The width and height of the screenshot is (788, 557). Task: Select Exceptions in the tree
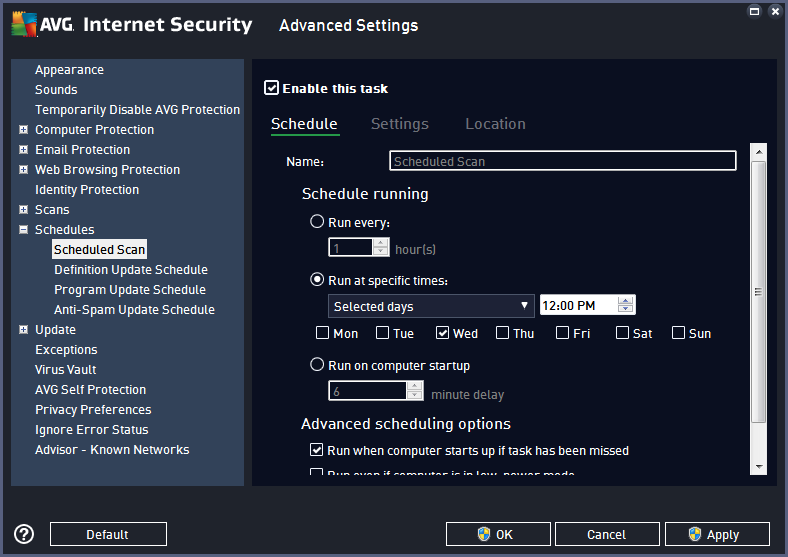pos(66,350)
